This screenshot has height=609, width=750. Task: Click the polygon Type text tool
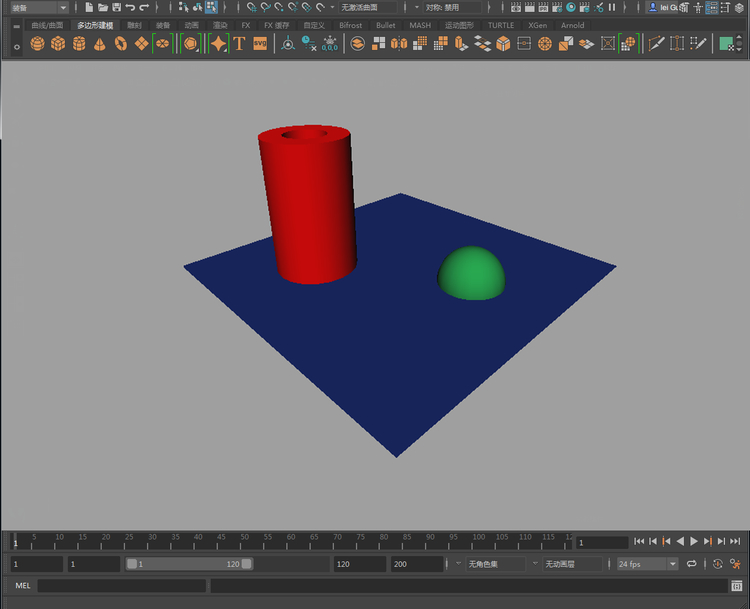(239, 44)
